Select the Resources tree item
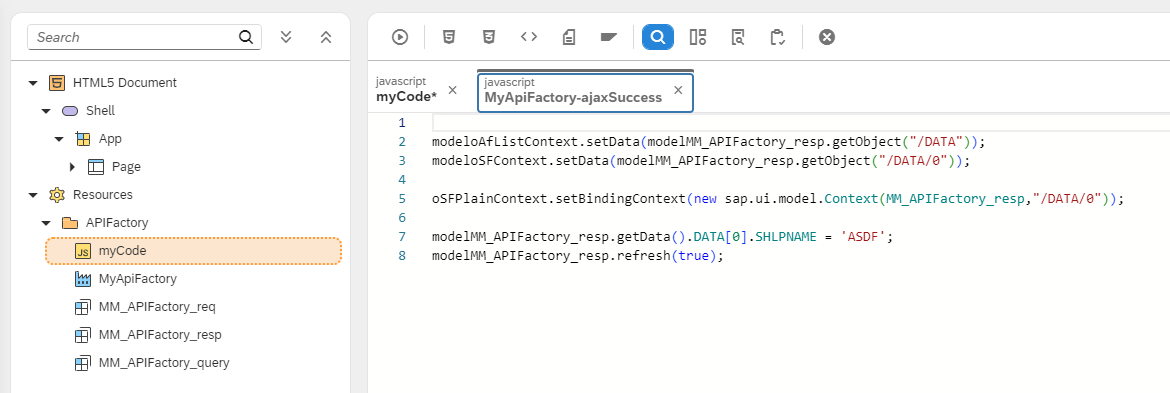 [x=103, y=195]
